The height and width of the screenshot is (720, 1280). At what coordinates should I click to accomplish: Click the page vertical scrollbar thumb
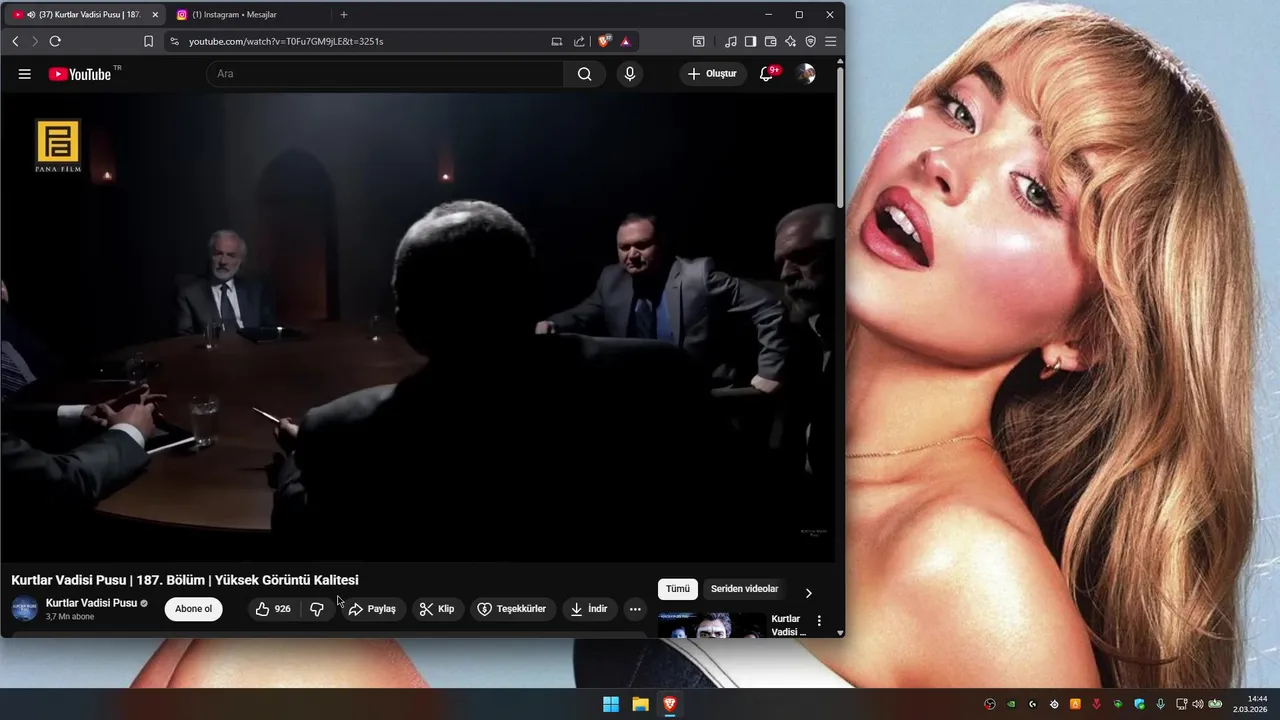(840, 138)
